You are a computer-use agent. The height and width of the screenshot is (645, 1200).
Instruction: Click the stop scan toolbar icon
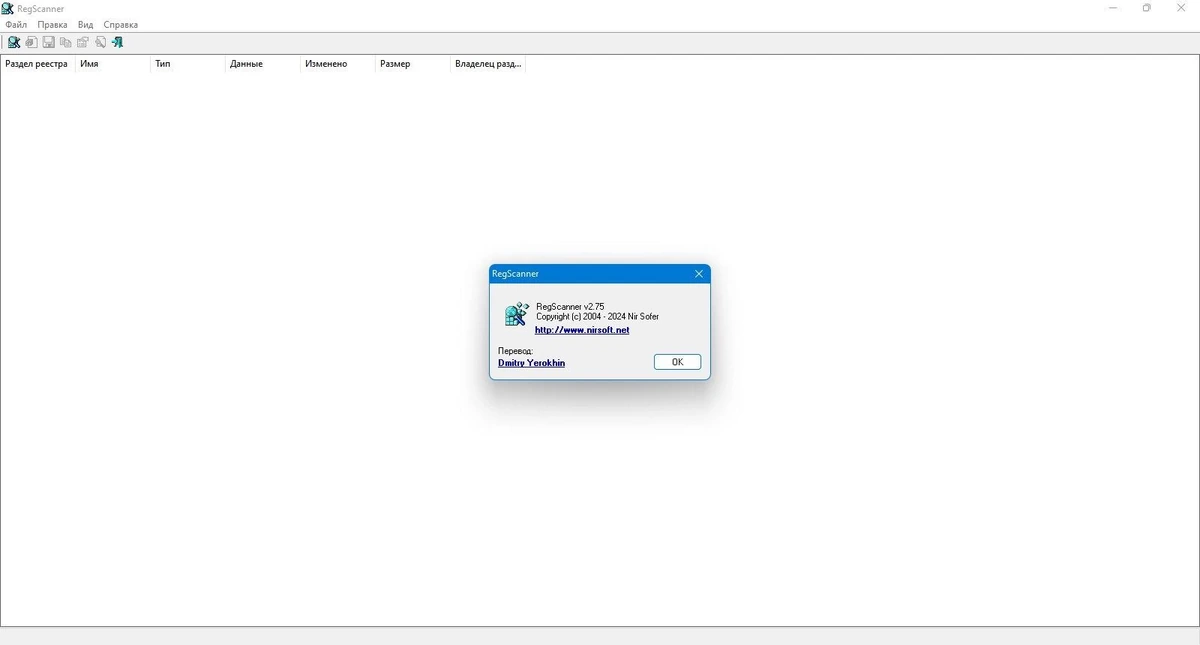[x=31, y=42]
